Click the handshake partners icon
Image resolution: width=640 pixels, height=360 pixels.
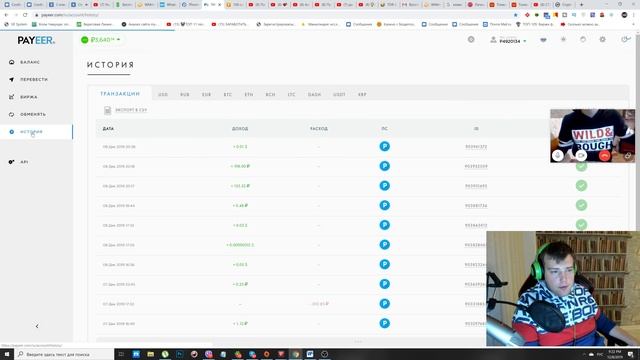[x=543, y=40]
